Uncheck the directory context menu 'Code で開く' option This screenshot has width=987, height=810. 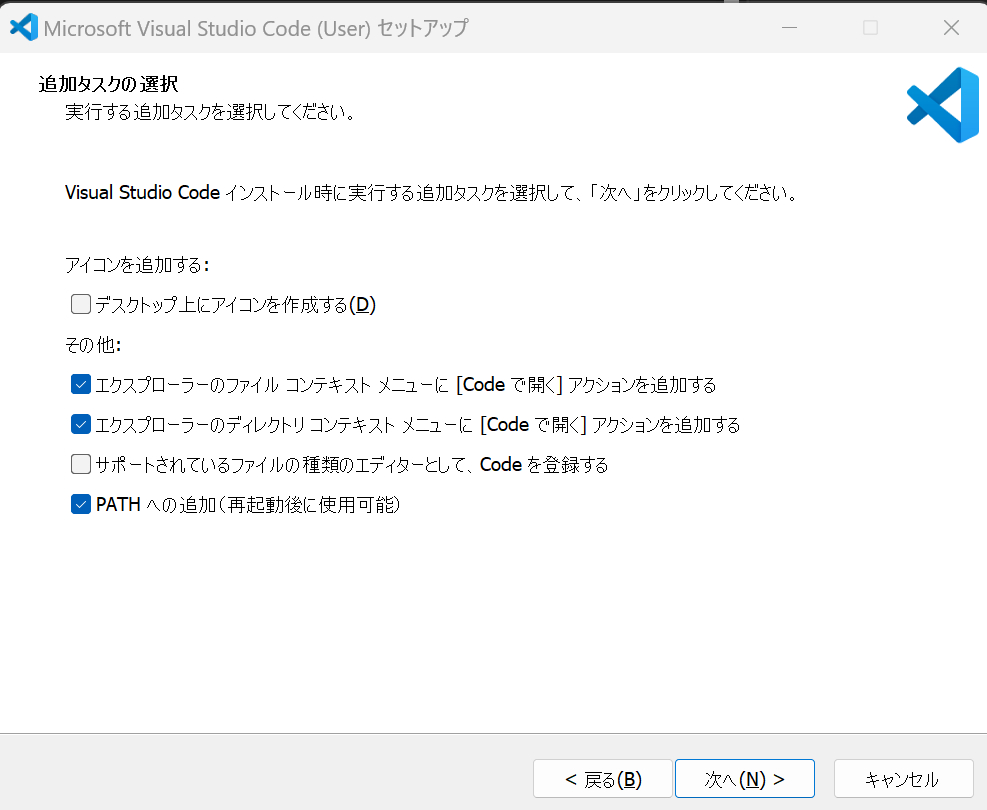(x=81, y=425)
